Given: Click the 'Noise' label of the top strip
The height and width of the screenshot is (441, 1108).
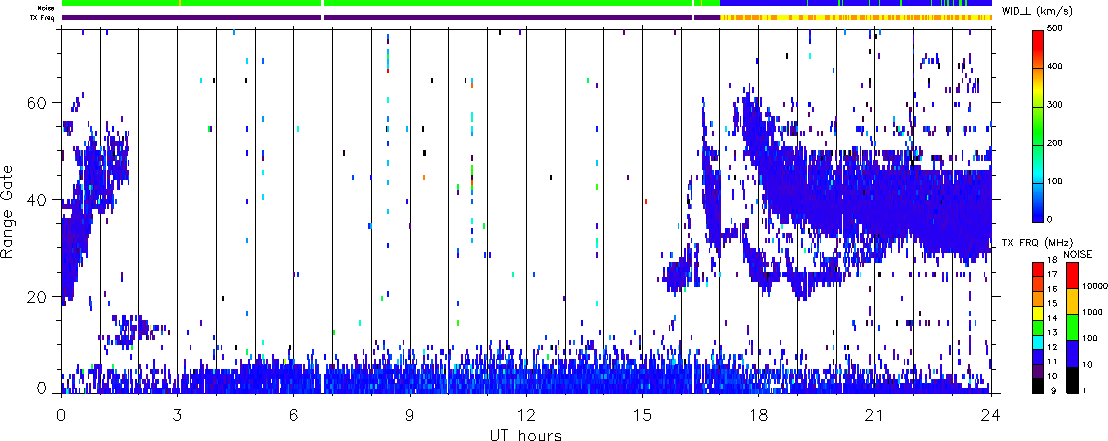Looking at the screenshot, I should pos(47,7).
